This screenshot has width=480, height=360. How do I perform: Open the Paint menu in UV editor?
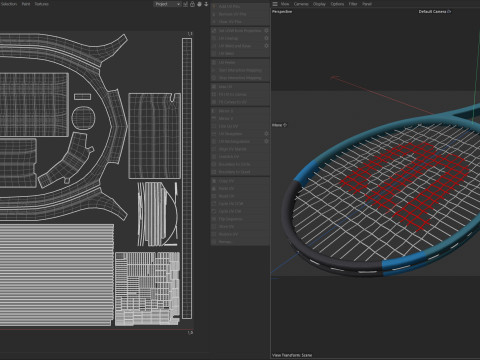pyautogui.click(x=26, y=4)
